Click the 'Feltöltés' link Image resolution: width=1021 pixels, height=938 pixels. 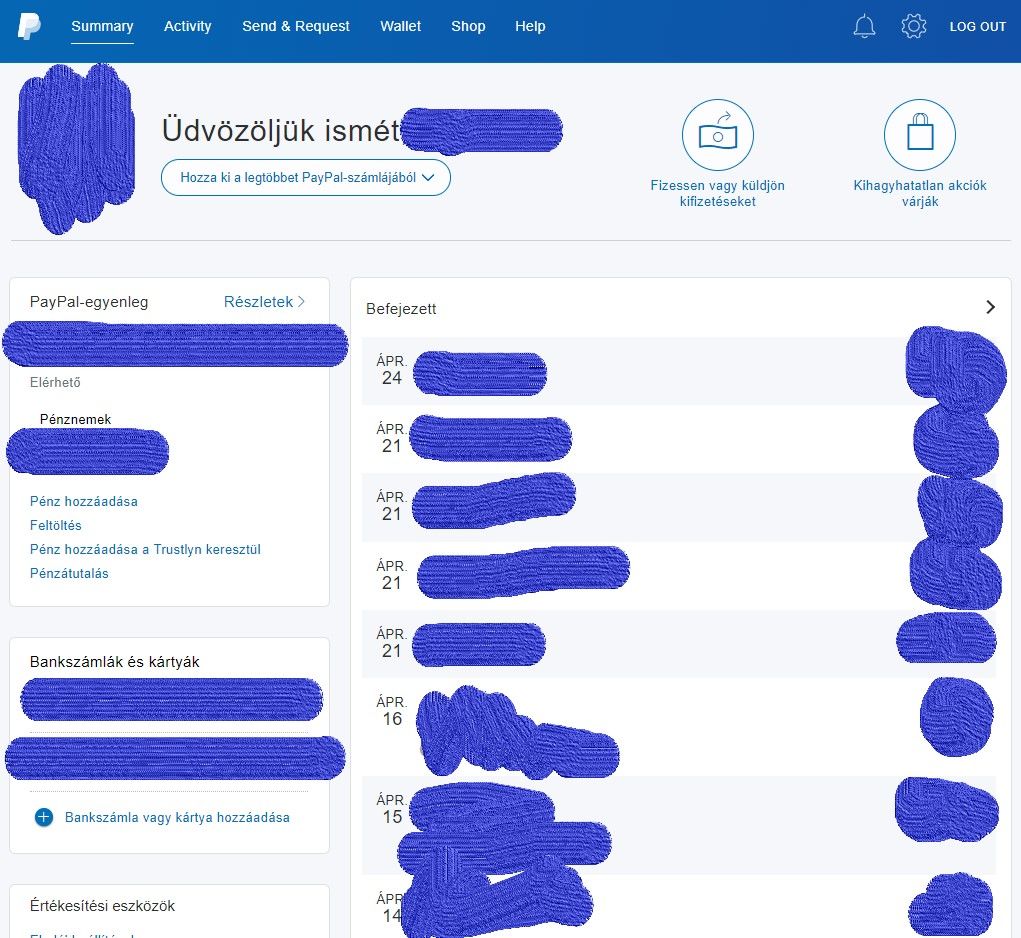click(56, 525)
